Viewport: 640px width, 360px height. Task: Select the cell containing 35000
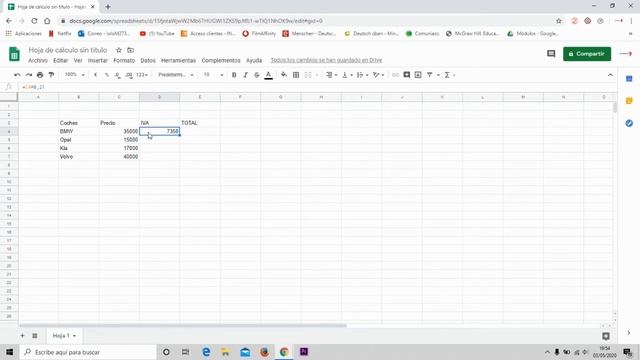[x=119, y=131]
